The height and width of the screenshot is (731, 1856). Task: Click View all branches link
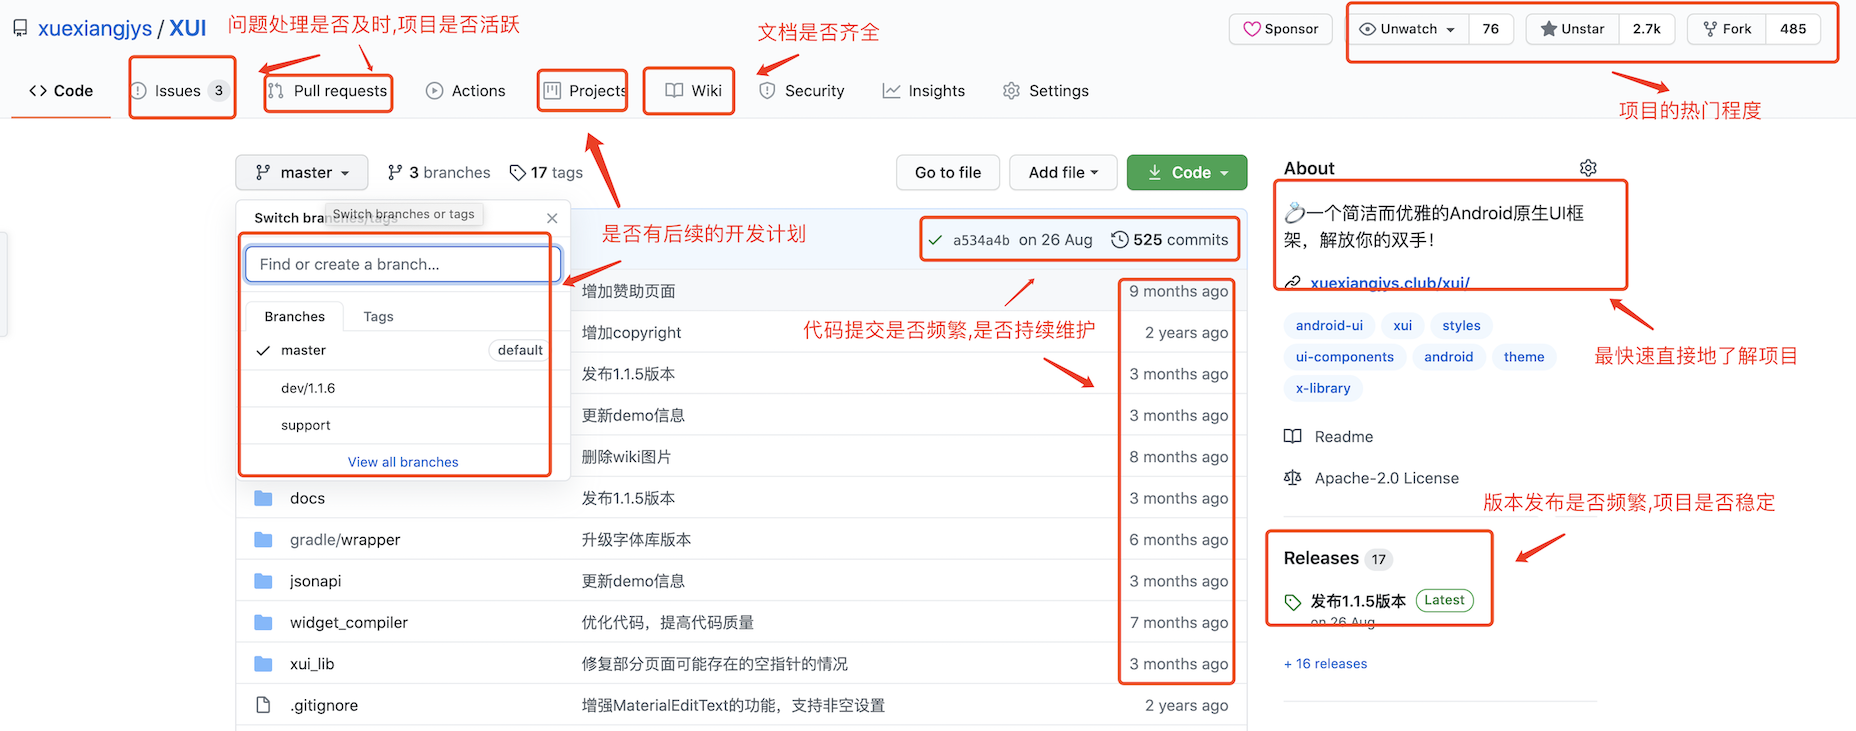(x=403, y=462)
